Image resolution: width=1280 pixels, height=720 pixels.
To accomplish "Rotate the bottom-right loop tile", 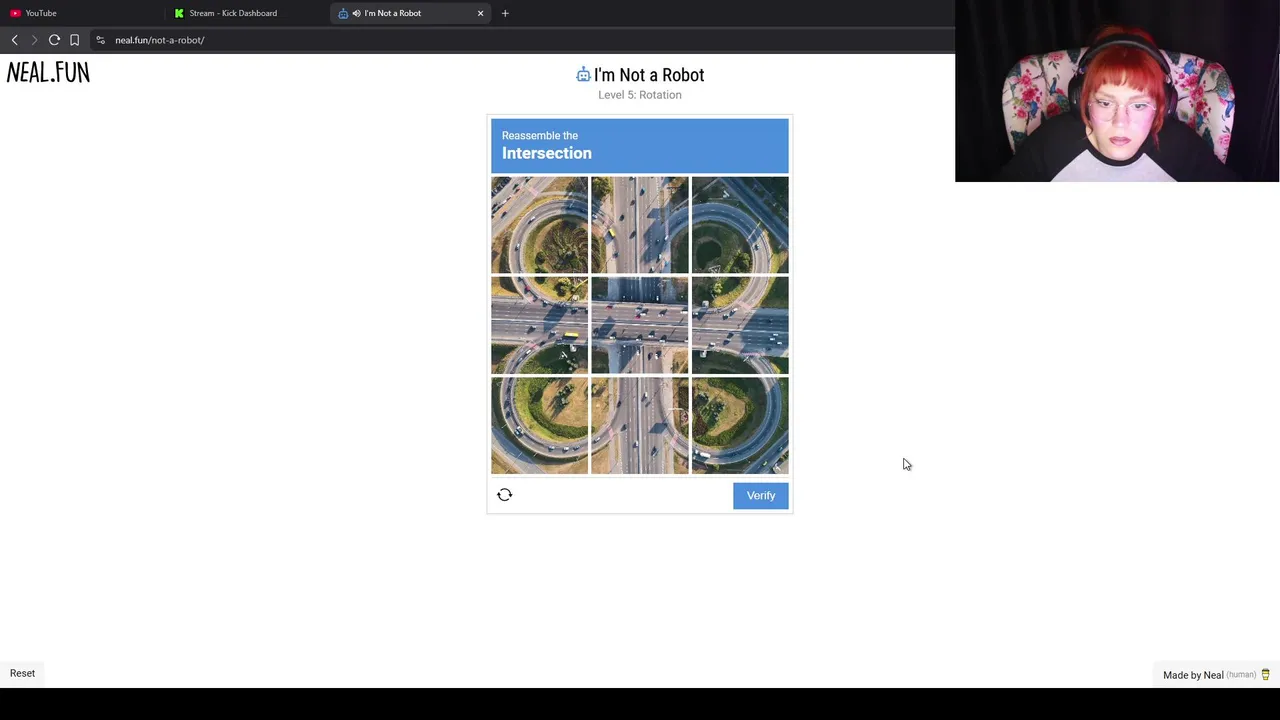I will pyautogui.click(x=740, y=425).
